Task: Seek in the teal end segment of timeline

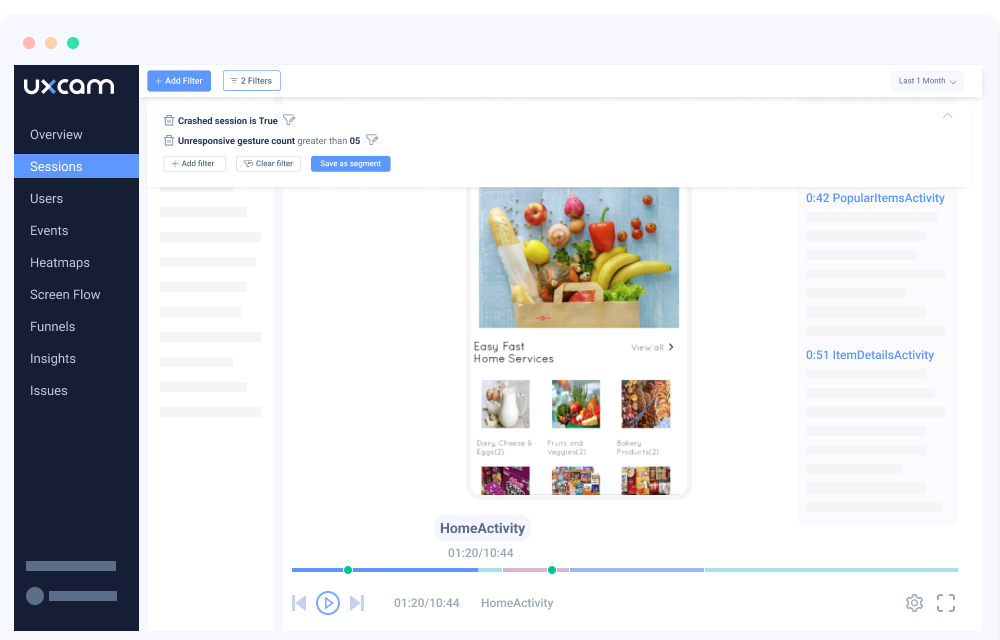Action: [831, 570]
